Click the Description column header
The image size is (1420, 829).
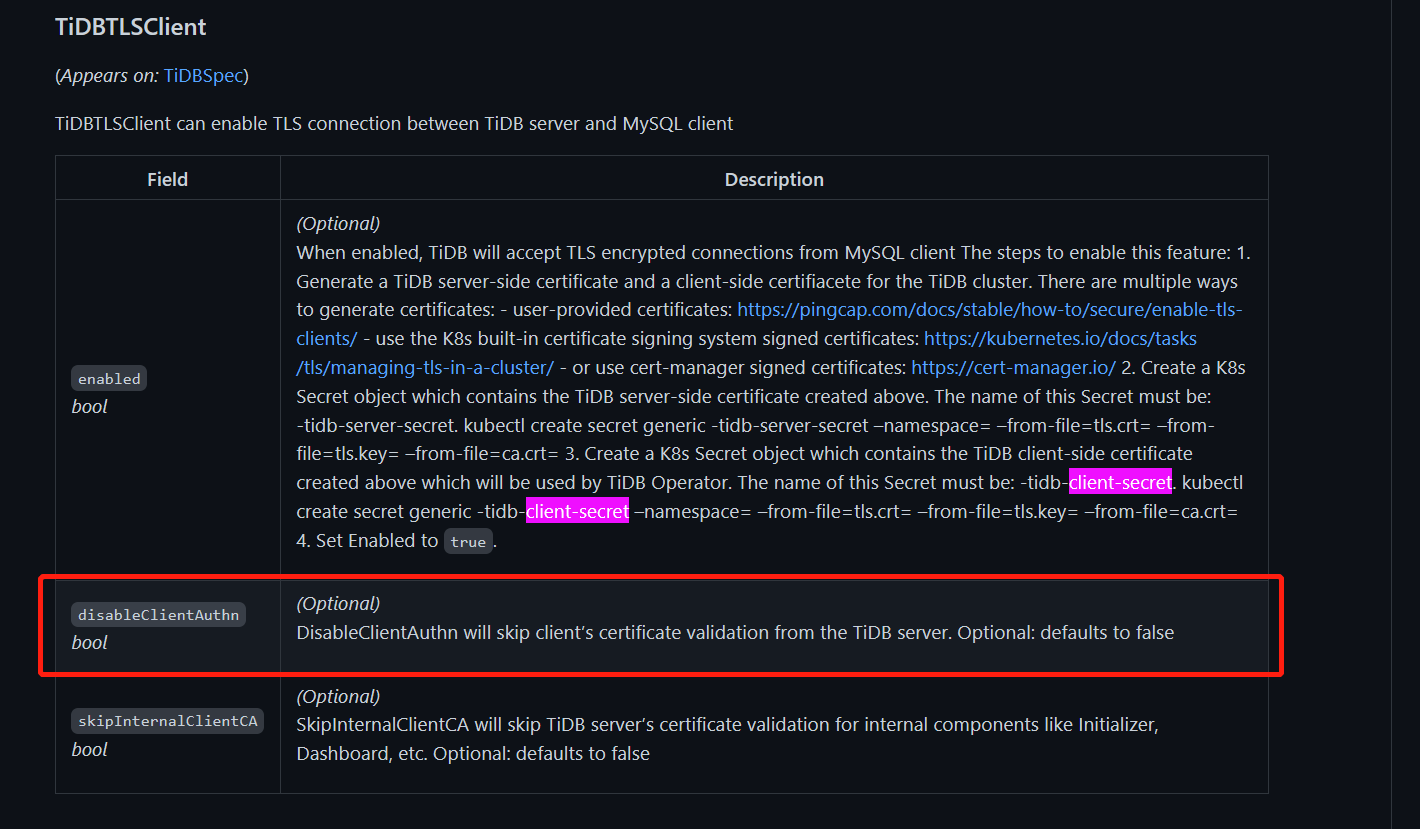774,179
